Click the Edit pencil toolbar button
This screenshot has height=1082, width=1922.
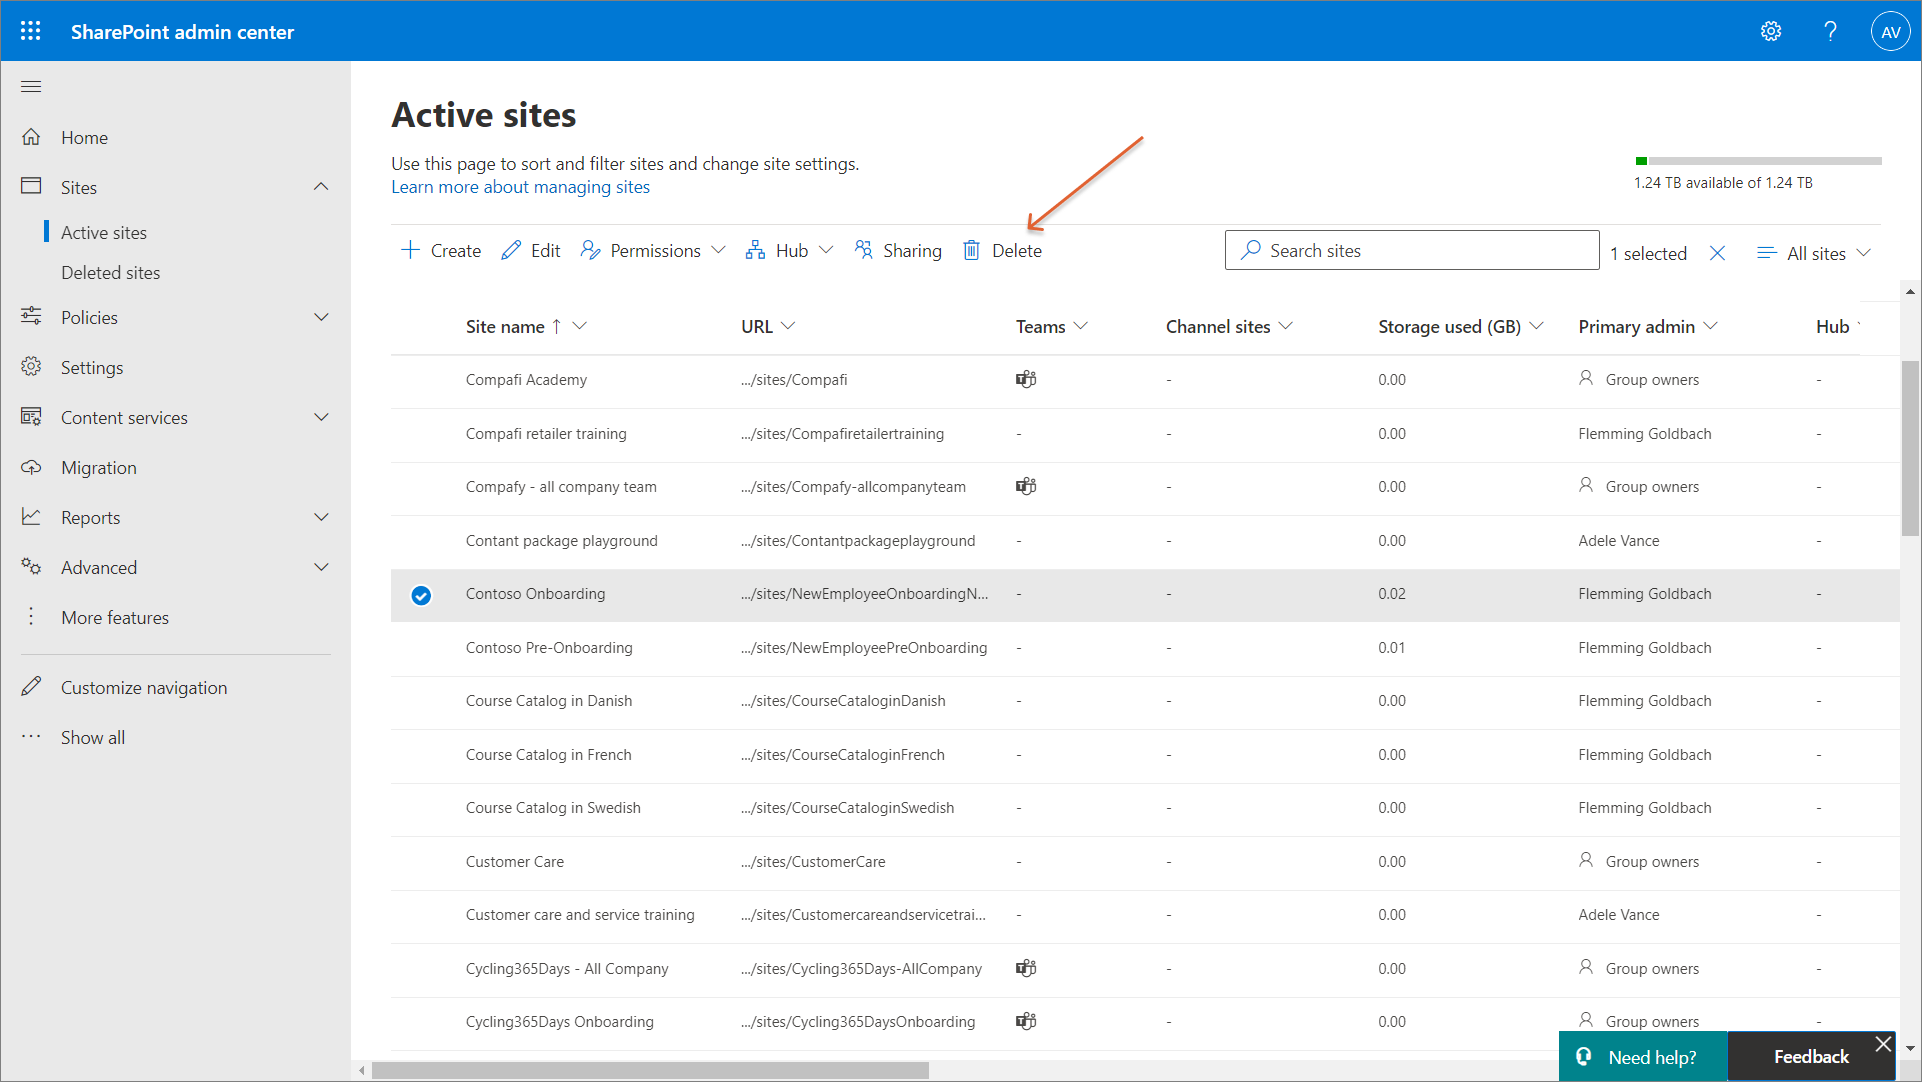tap(531, 251)
